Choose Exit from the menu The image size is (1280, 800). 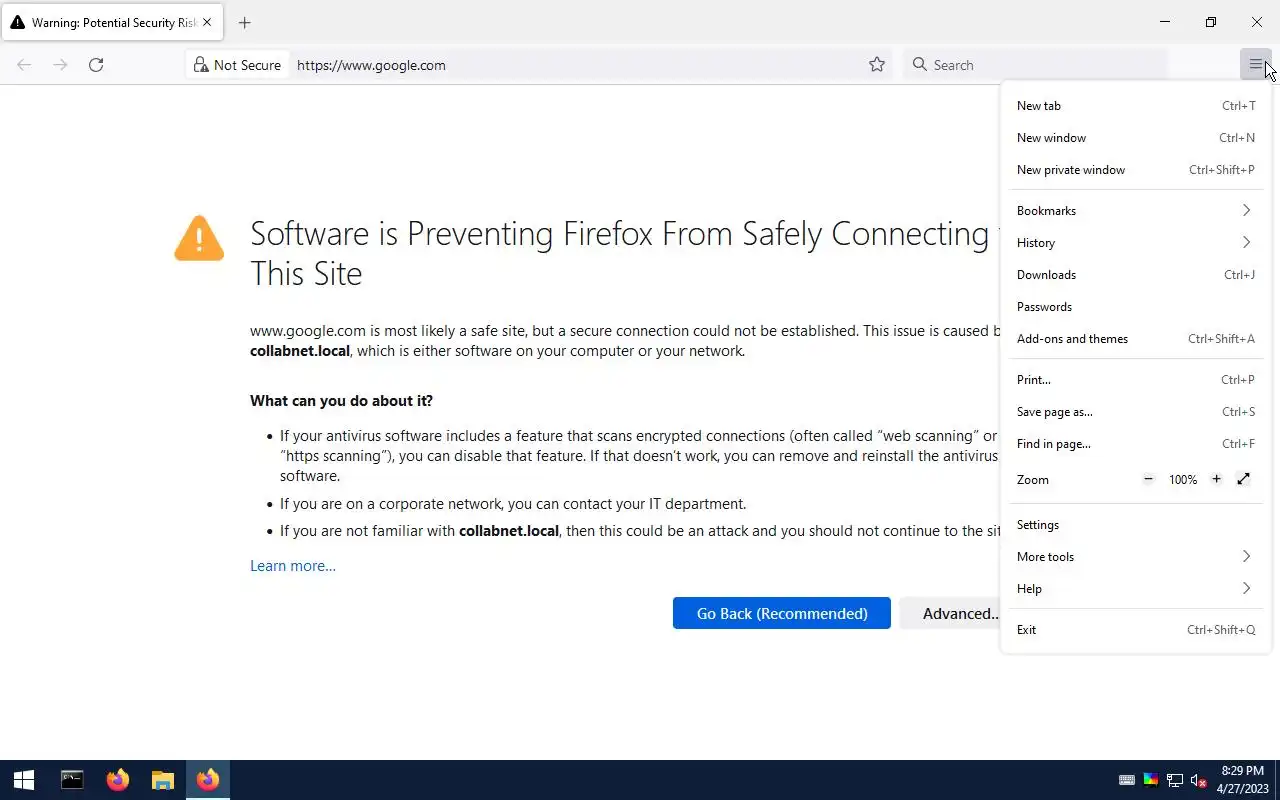[1135, 630]
